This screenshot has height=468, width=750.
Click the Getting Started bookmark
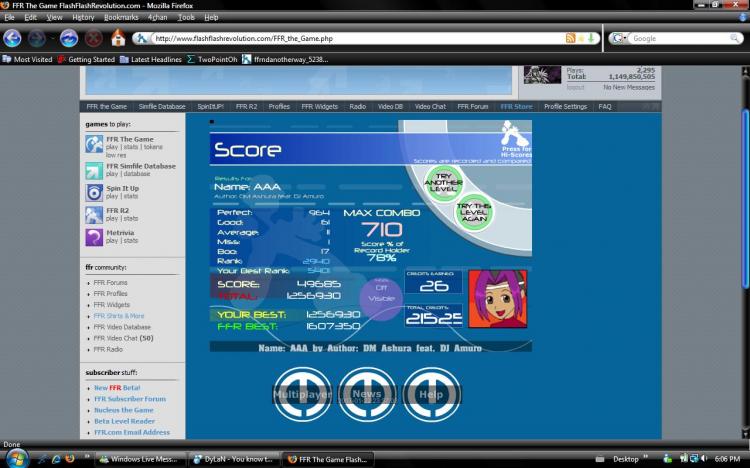click(x=86, y=59)
